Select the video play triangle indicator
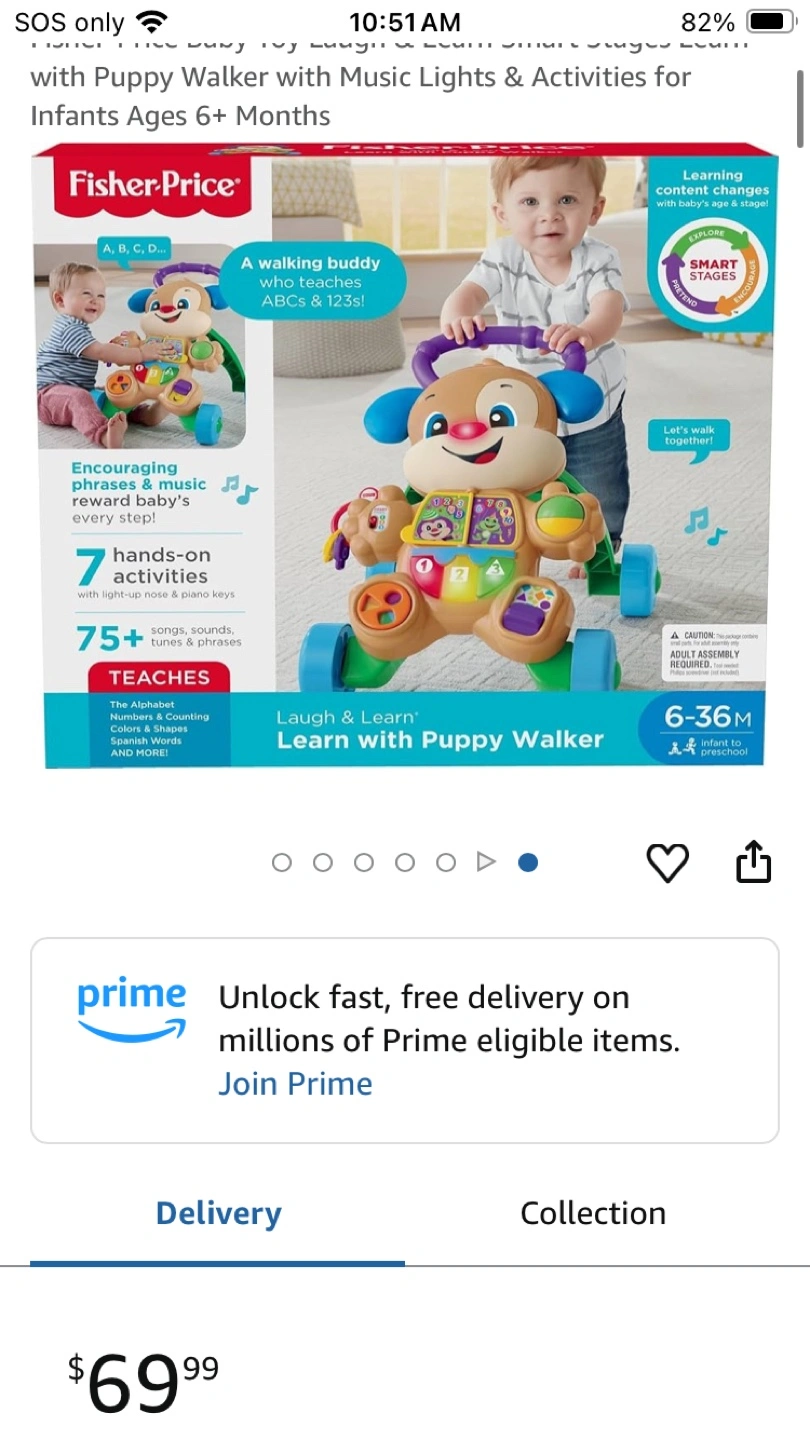810x1440 pixels. point(486,862)
